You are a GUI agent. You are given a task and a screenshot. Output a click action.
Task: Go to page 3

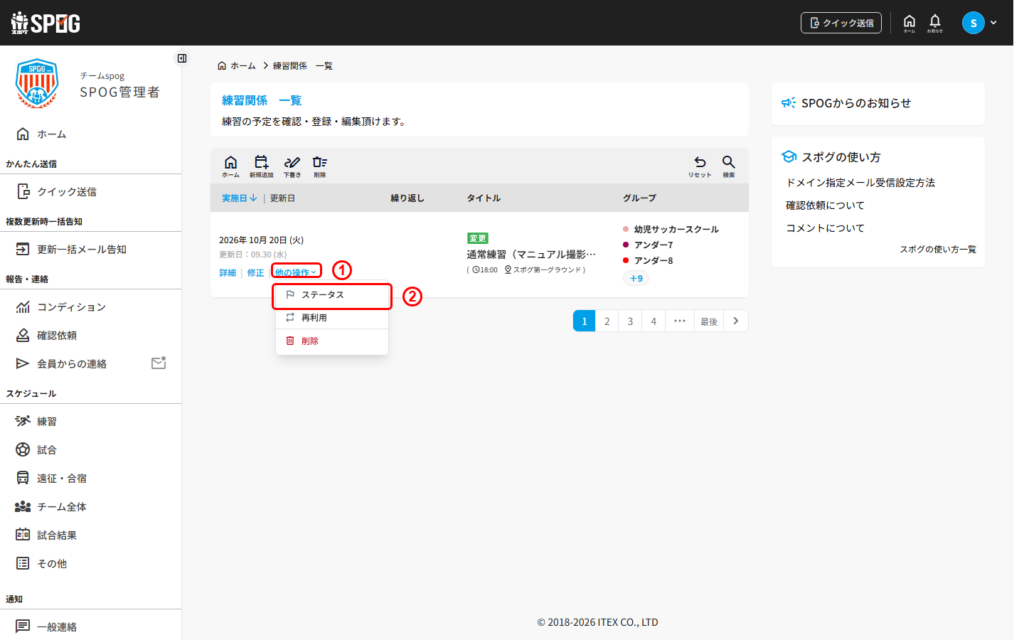tap(630, 321)
